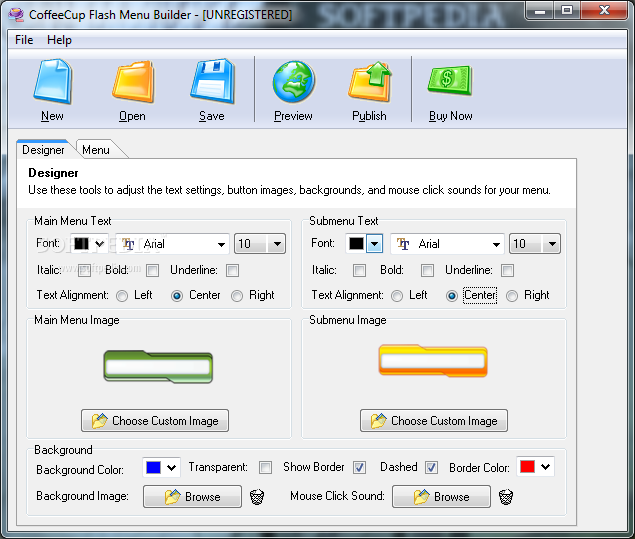The height and width of the screenshot is (539, 635).
Task: Maximize the Flash Menu Builder window
Action: [567, 11]
